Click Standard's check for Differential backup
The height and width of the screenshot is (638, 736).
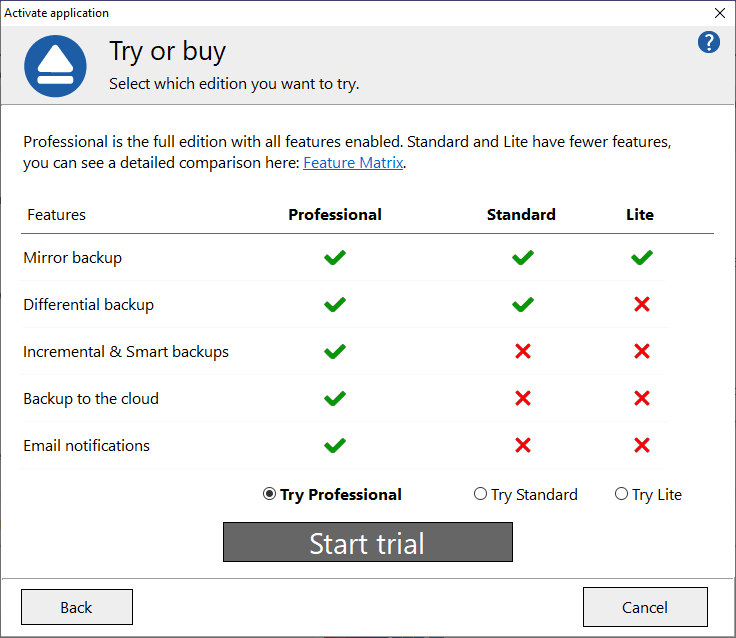(522, 304)
